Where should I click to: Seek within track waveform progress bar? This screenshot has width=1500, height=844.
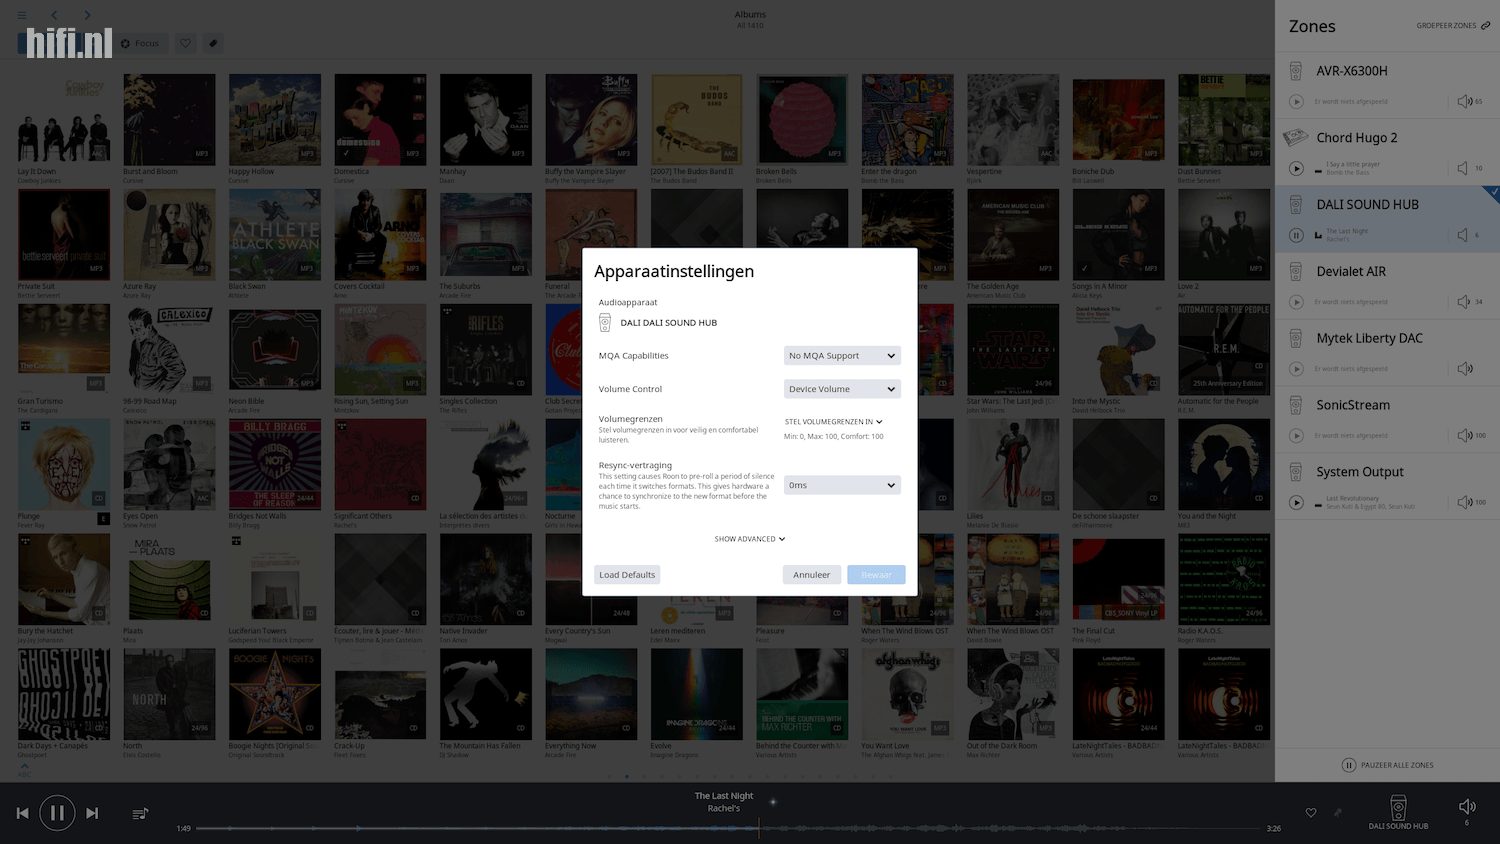coord(728,828)
